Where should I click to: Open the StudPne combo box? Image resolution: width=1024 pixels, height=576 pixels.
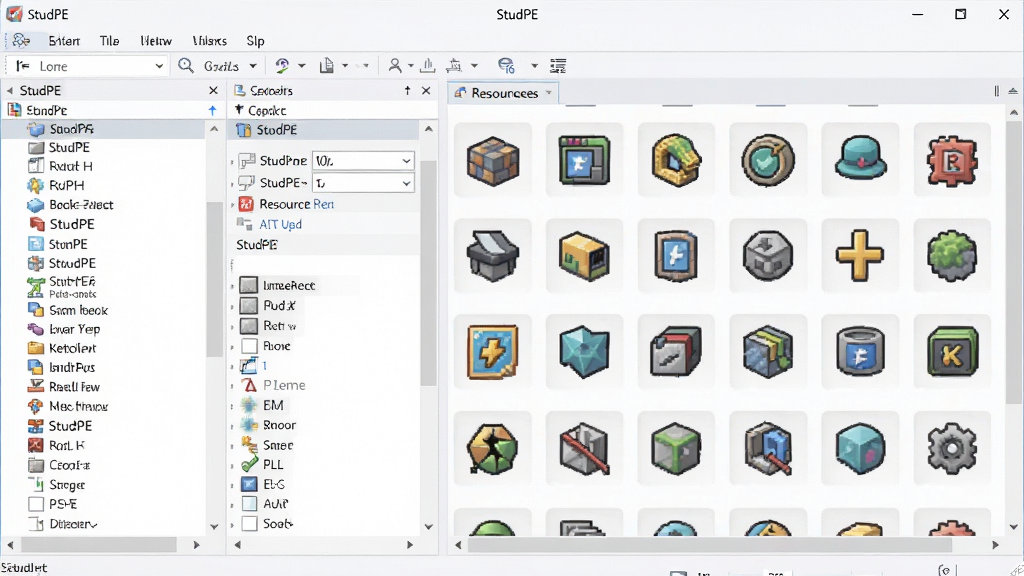363,161
